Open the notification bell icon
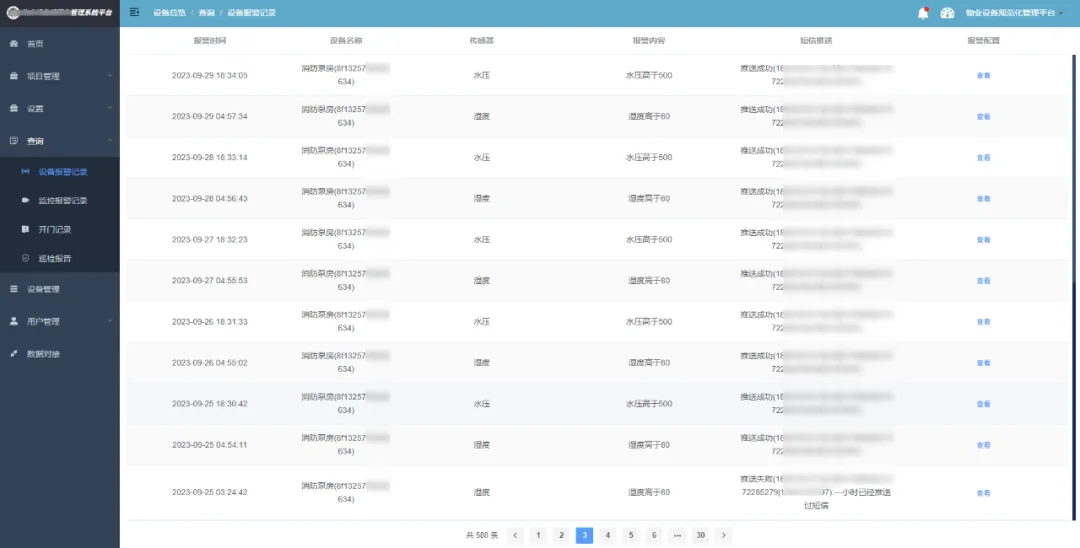The width and height of the screenshot is (1080, 548). point(923,13)
